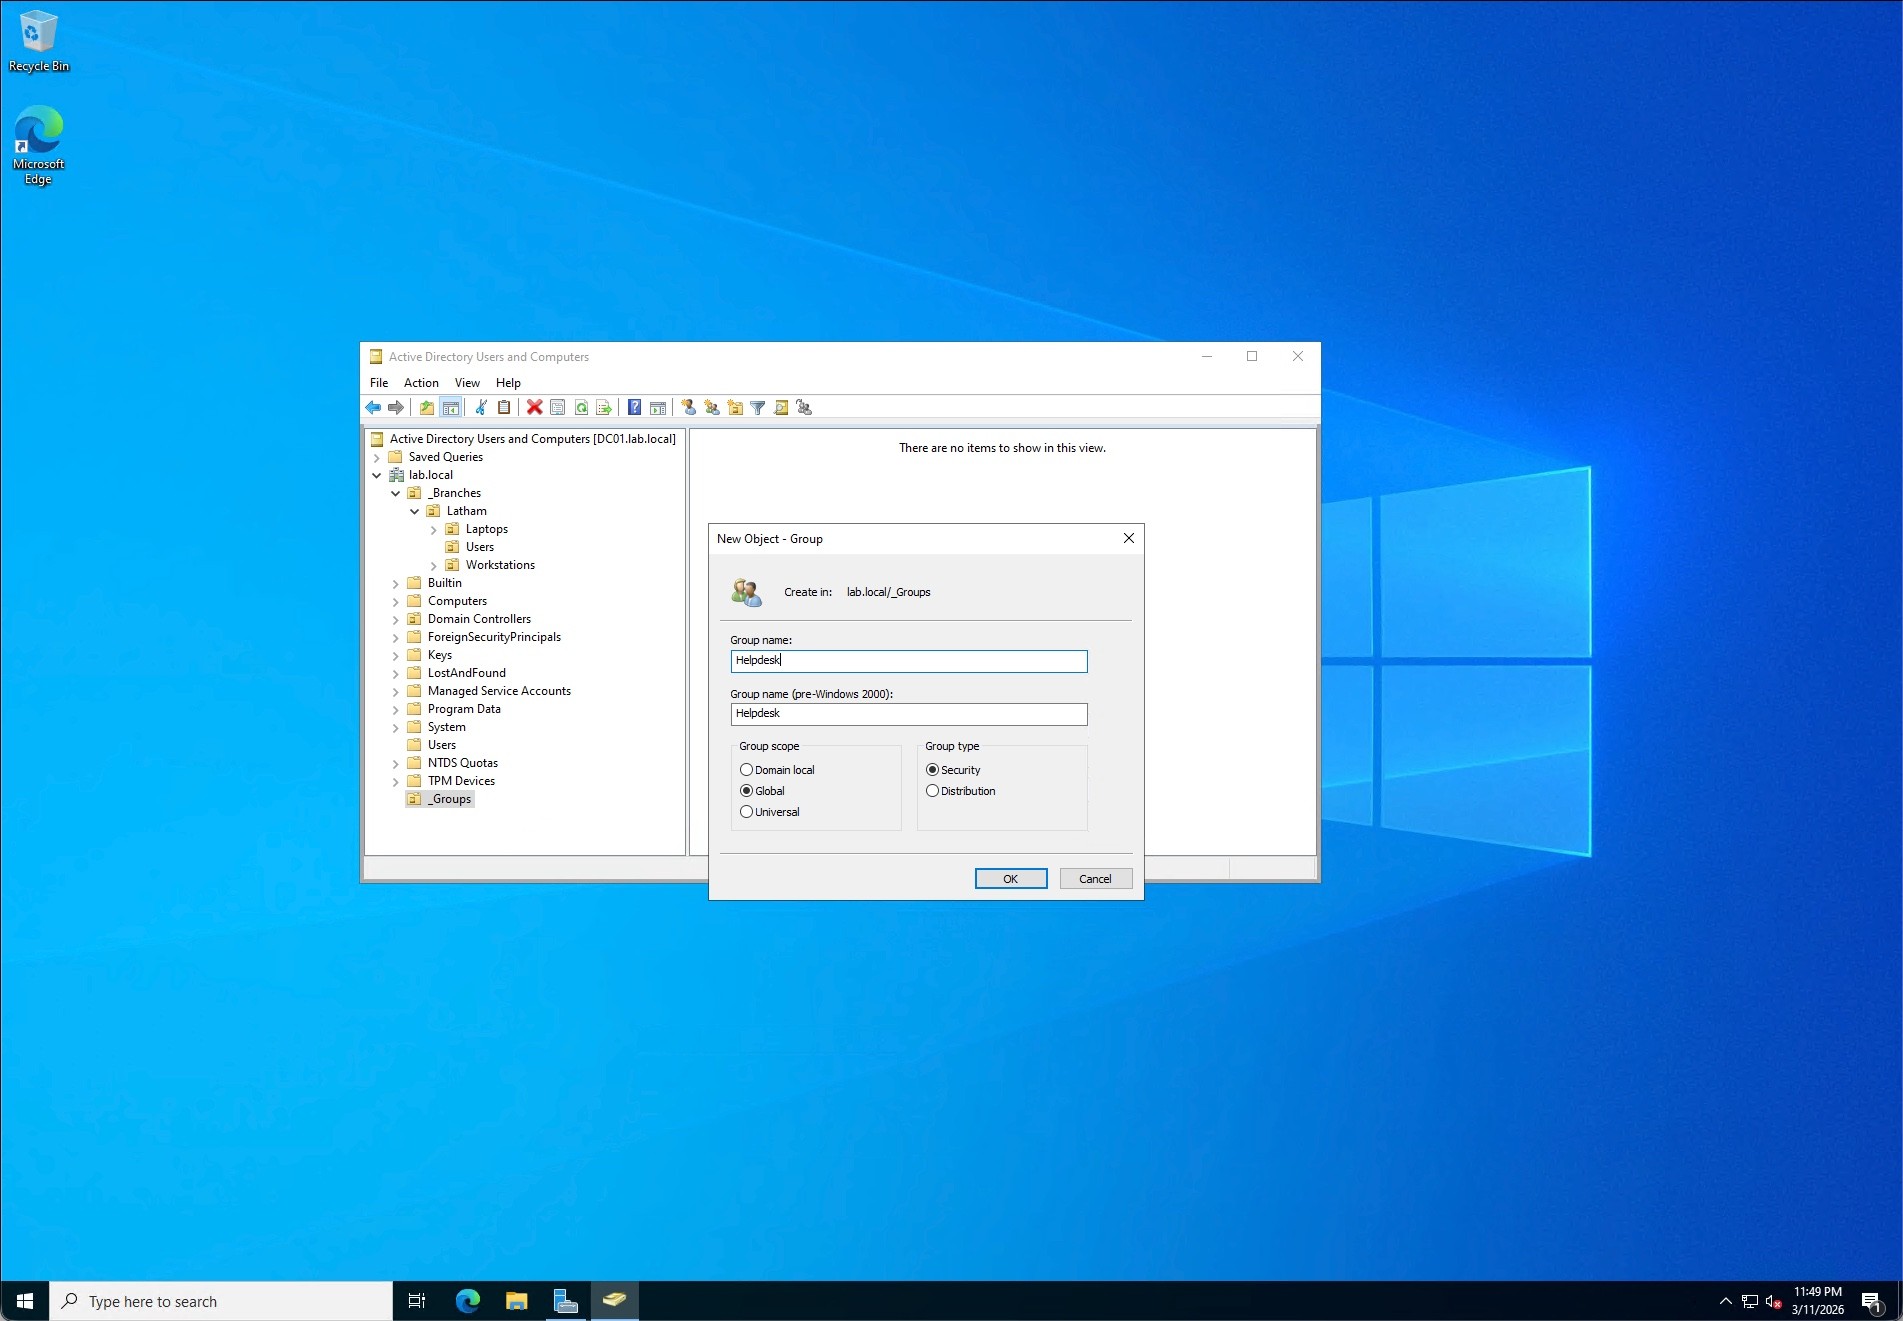Viewport: 1903px width, 1321px height.
Task: Select the Domain local group scope
Action: click(x=746, y=770)
